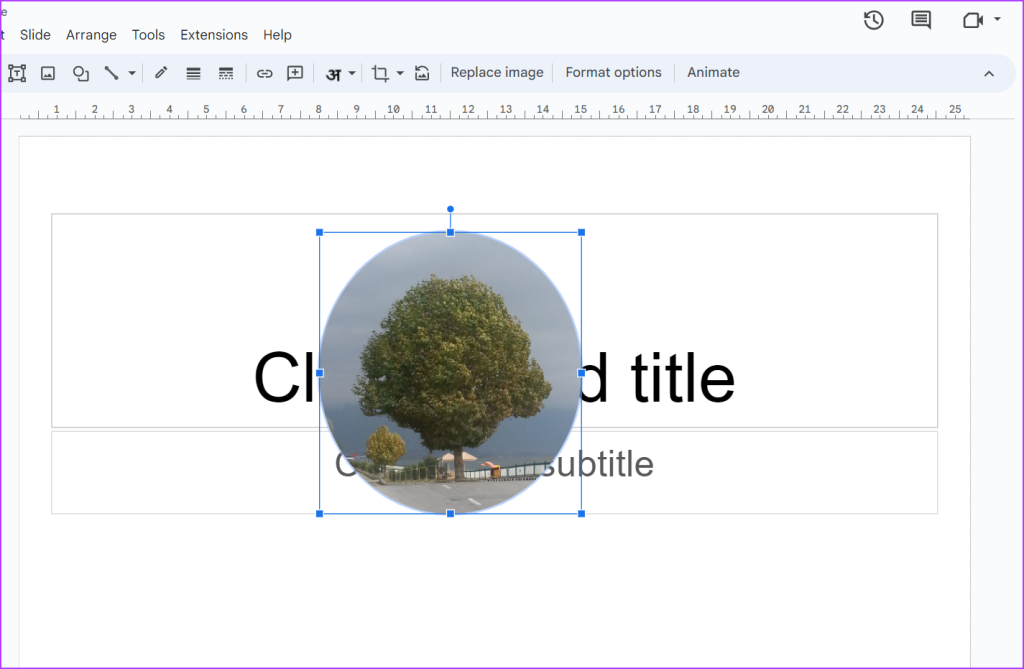Select the text box tool
The width and height of the screenshot is (1024, 669).
[17, 73]
